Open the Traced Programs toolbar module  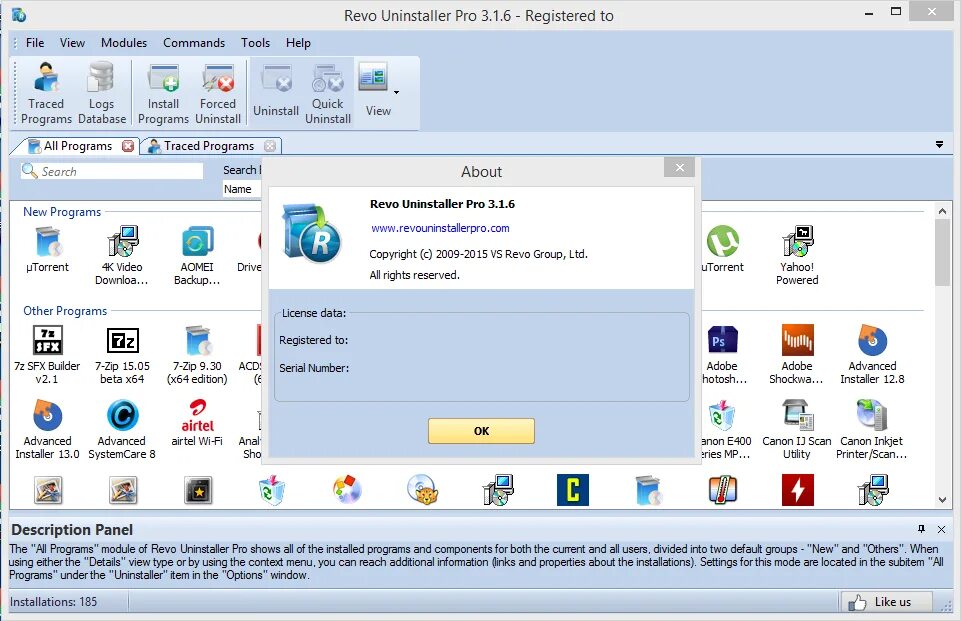coord(46,92)
